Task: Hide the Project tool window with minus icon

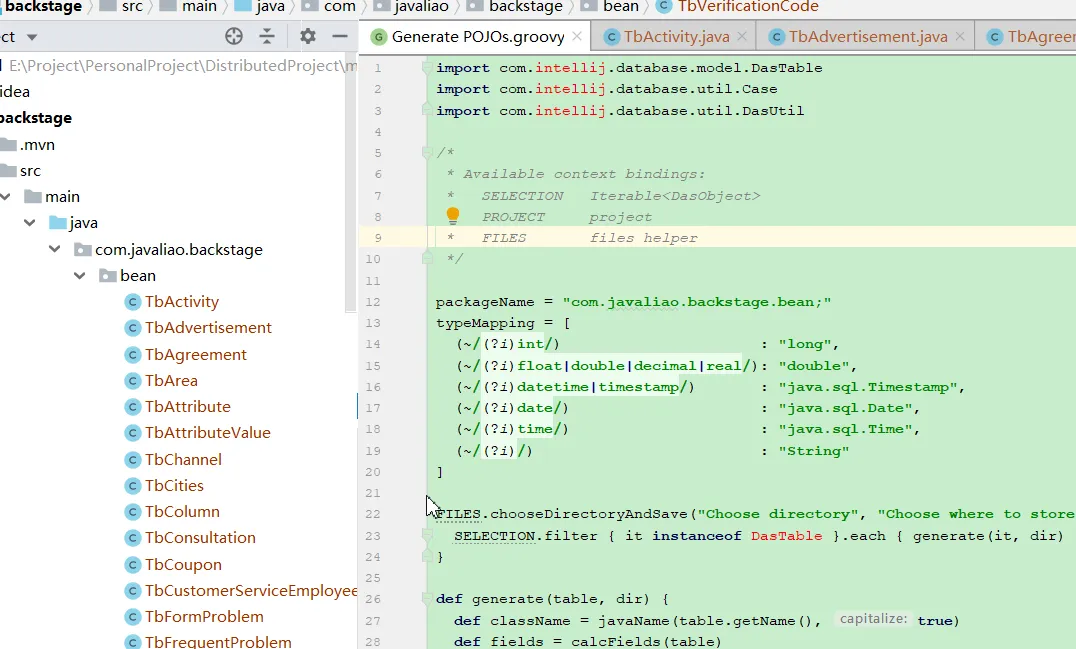Action: point(340,36)
